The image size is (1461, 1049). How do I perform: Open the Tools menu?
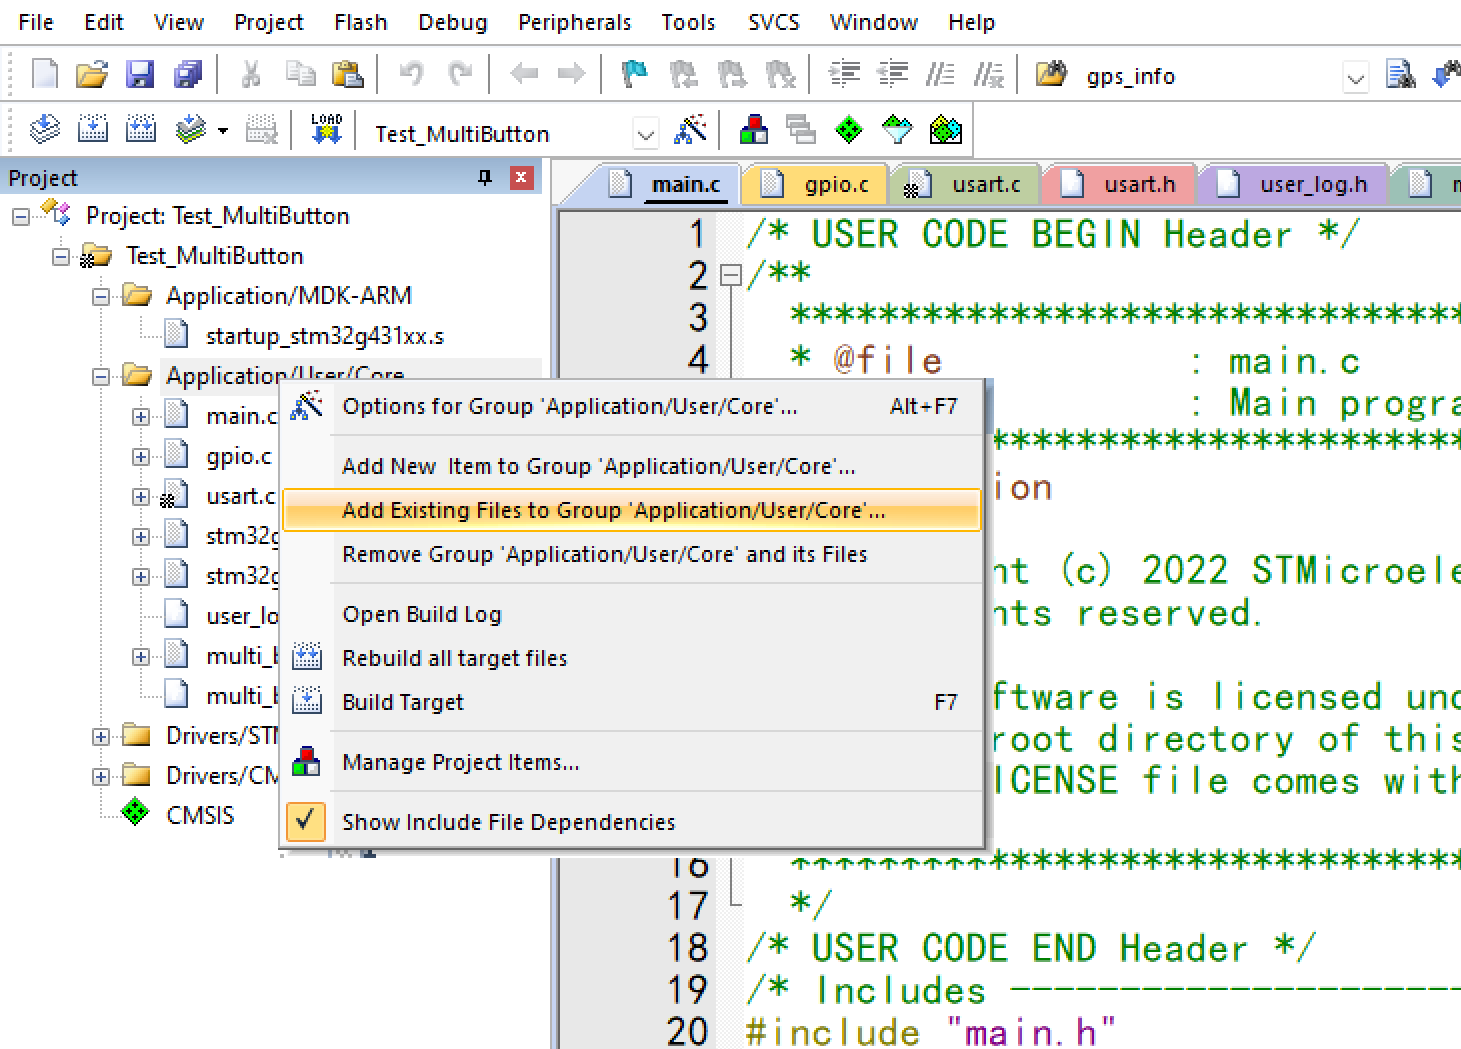tap(688, 22)
